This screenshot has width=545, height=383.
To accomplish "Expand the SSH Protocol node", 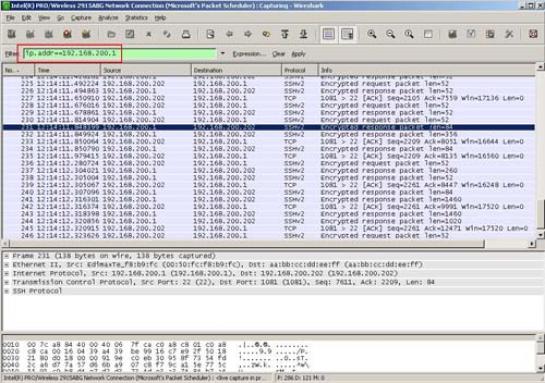I will pyautogui.click(x=7, y=291).
